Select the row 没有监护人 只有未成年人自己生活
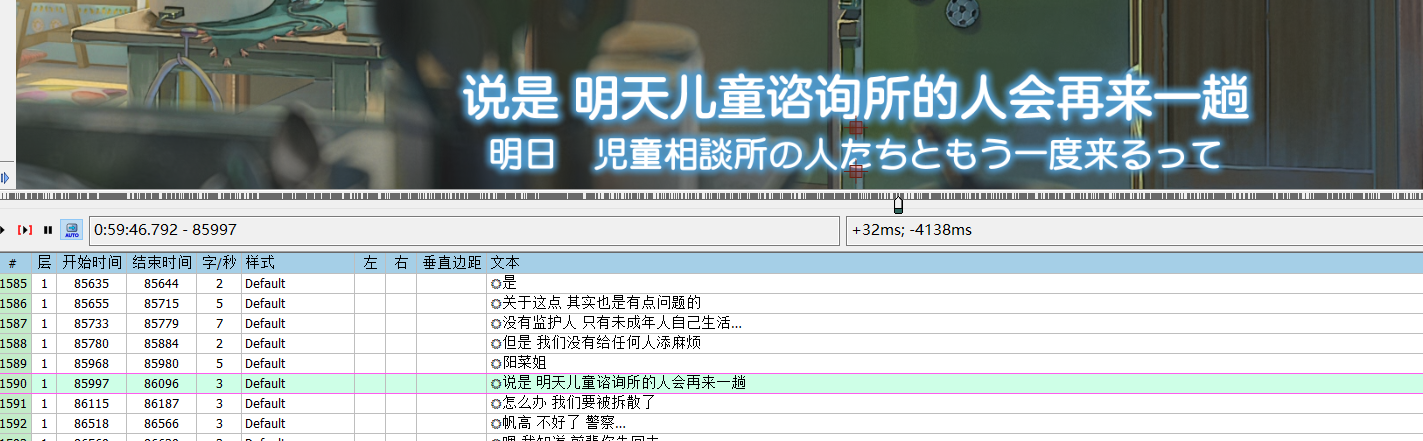The height and width of the screenshot is (441, 1423). tap(711, 323)
